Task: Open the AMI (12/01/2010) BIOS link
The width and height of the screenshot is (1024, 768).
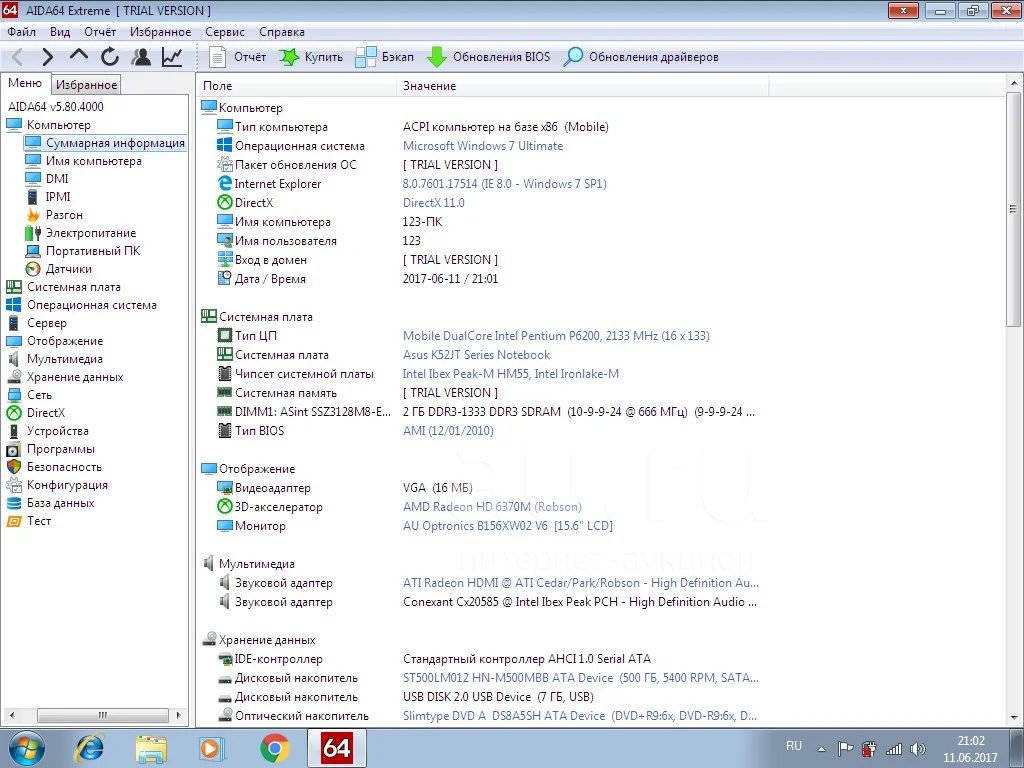Action: (x=448, y=431)
